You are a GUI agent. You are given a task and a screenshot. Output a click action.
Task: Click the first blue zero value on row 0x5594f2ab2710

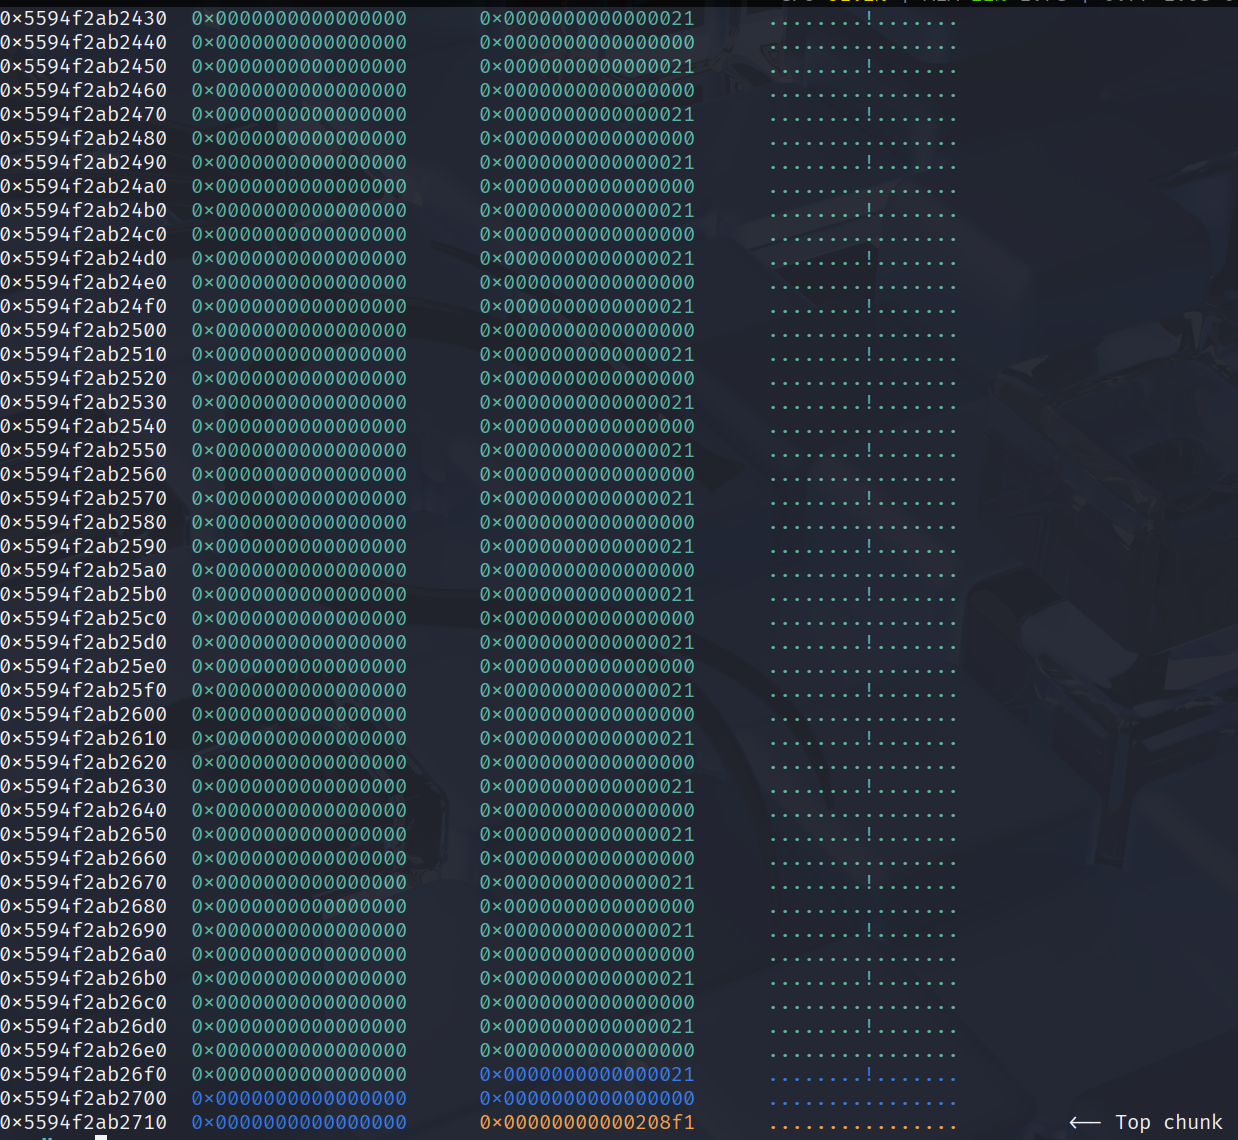tap(299, 1122)
